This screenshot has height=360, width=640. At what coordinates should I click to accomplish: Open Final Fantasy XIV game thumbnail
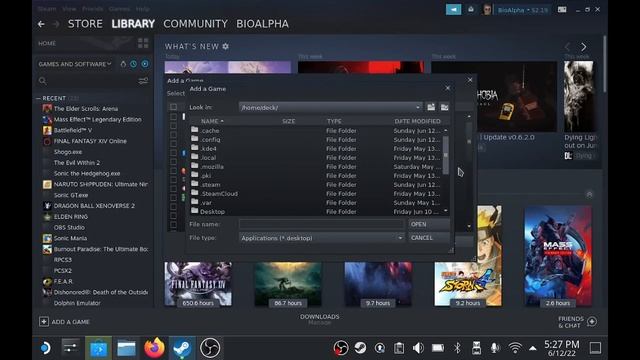(x=198, y=284)
